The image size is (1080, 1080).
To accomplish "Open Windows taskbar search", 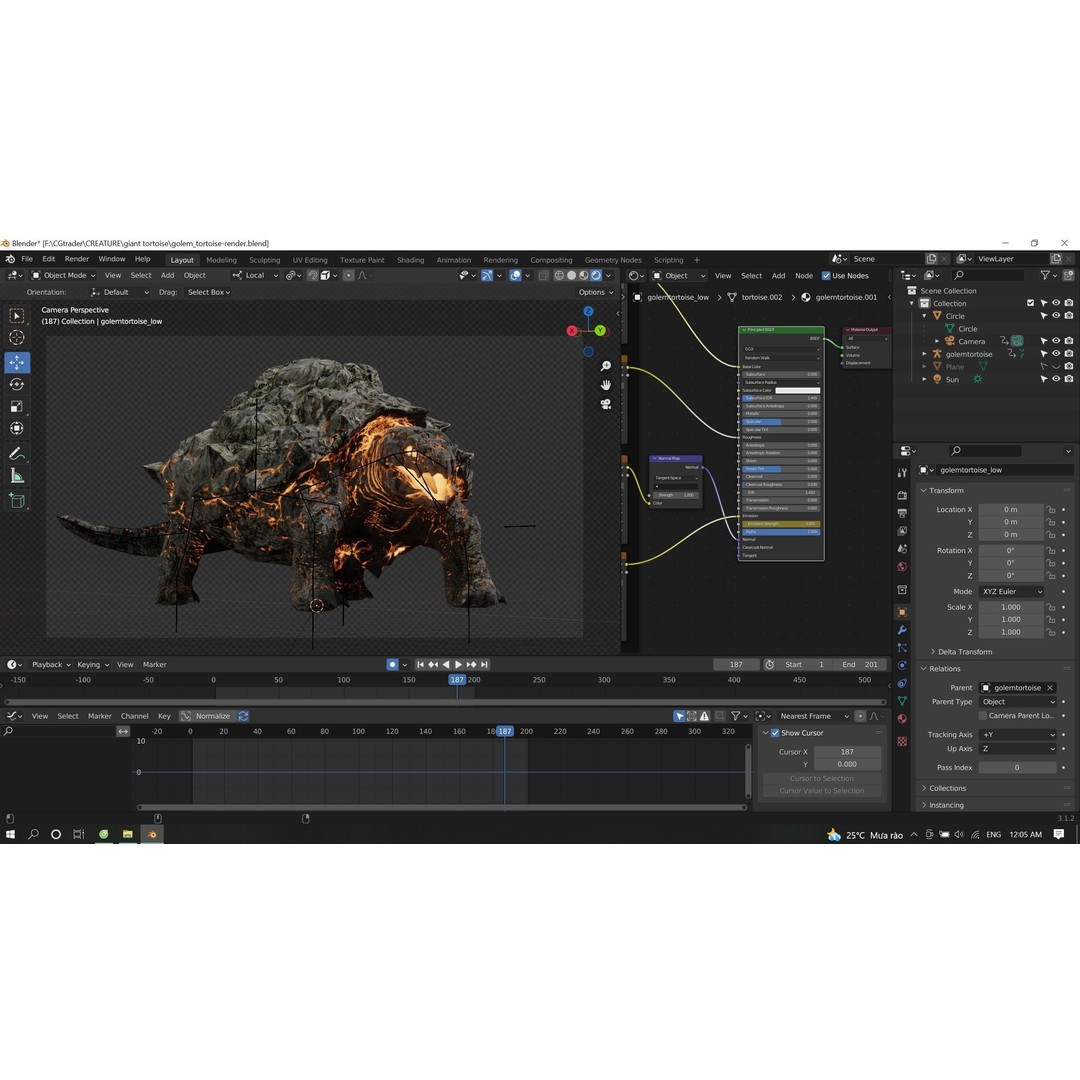I will pos(33,834).
